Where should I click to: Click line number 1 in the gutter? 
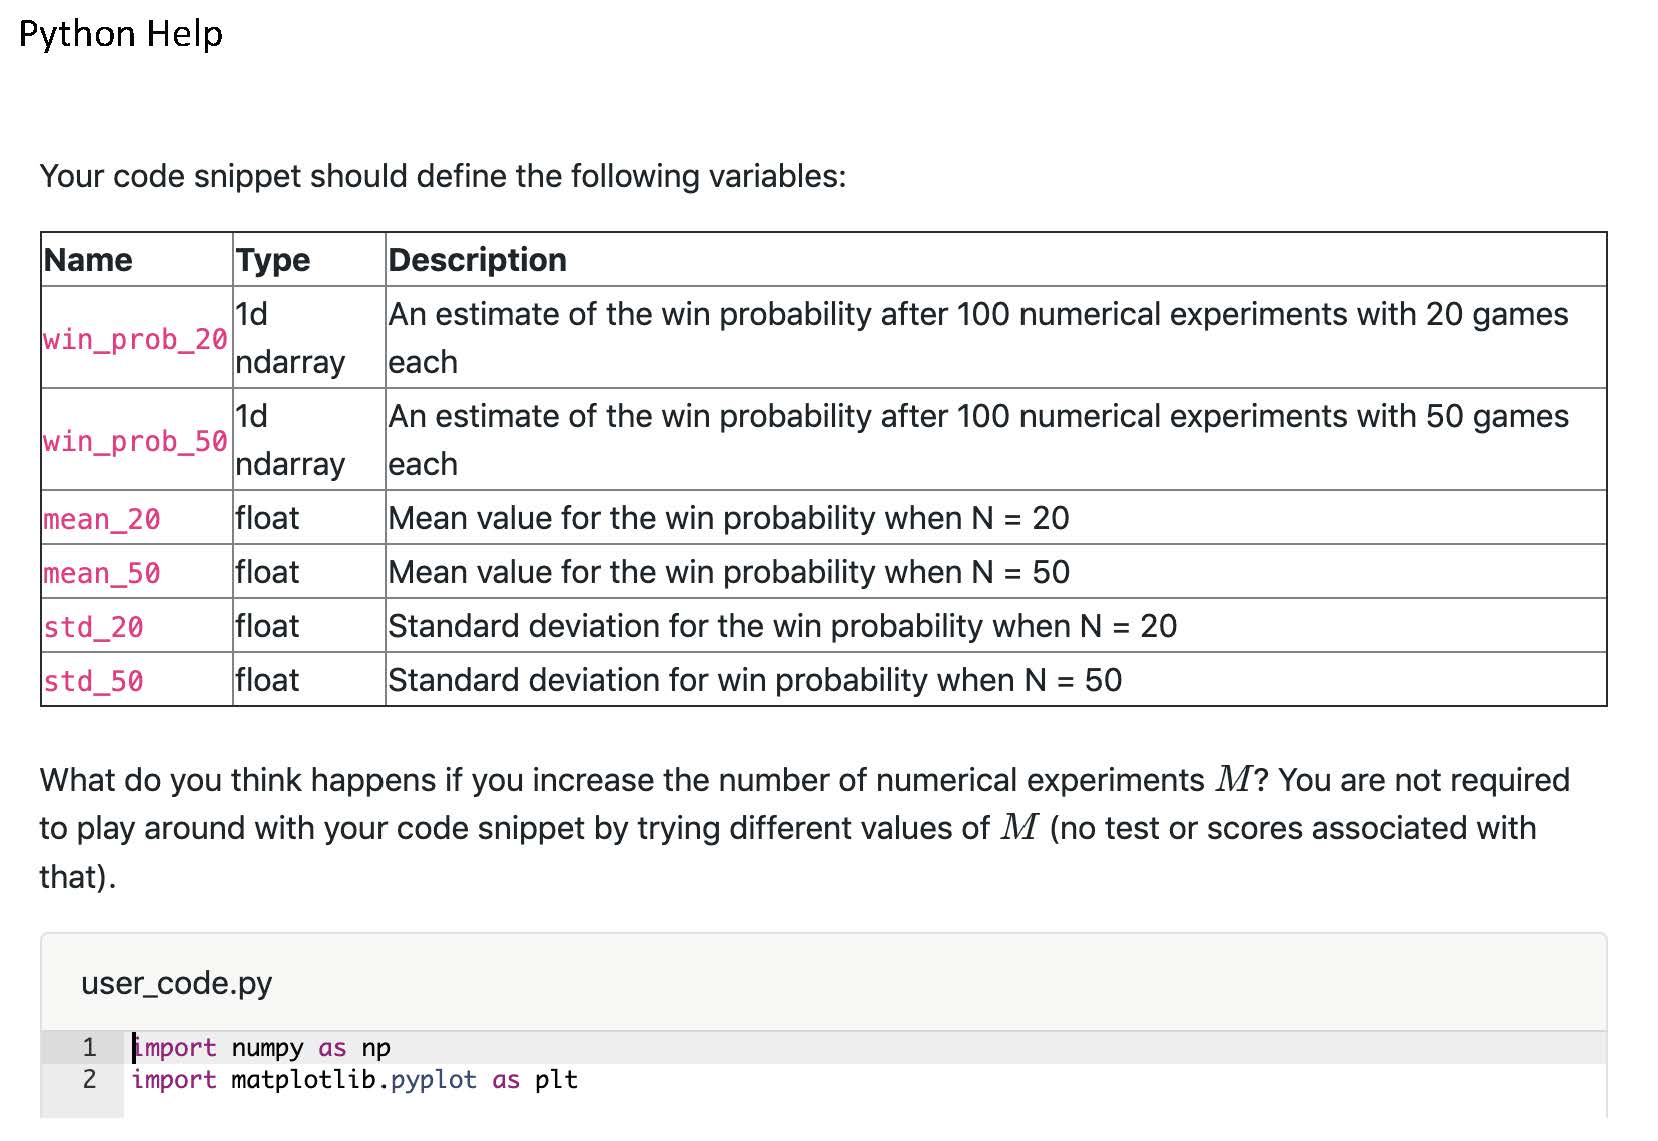tap(89, 1048)
